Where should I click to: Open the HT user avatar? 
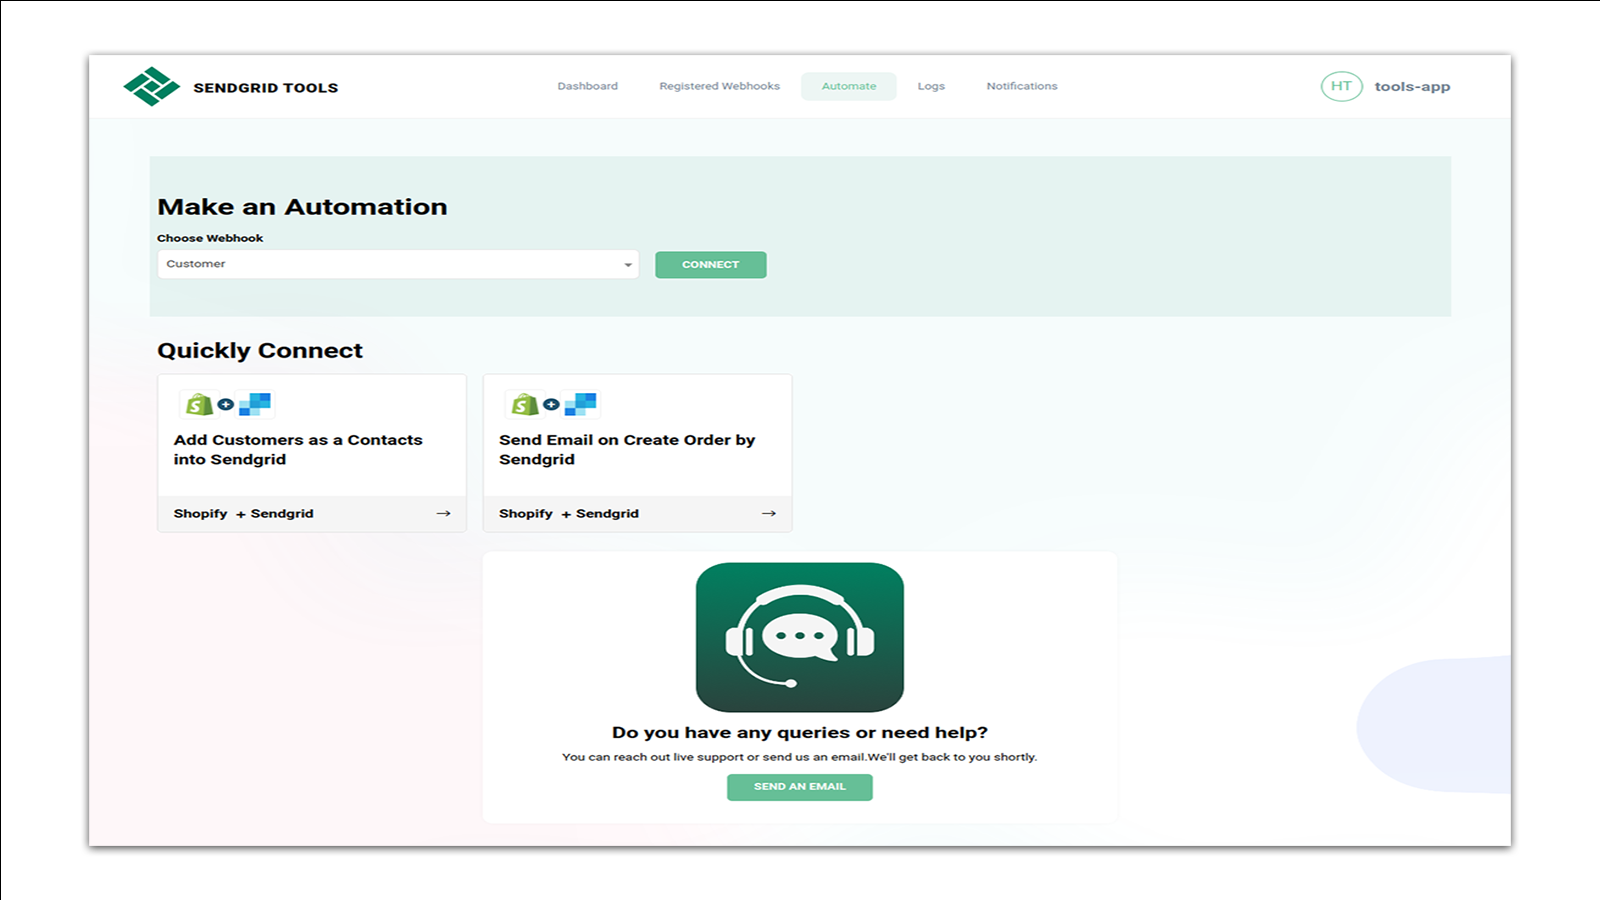tap(1341, 87)
